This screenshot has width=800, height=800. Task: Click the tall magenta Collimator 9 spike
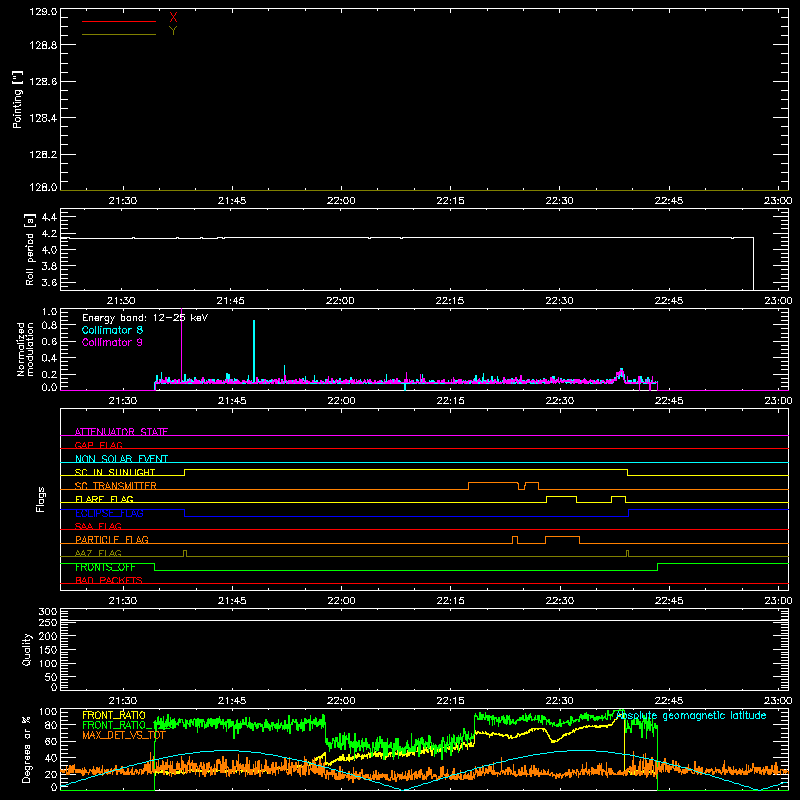[182, 344]
